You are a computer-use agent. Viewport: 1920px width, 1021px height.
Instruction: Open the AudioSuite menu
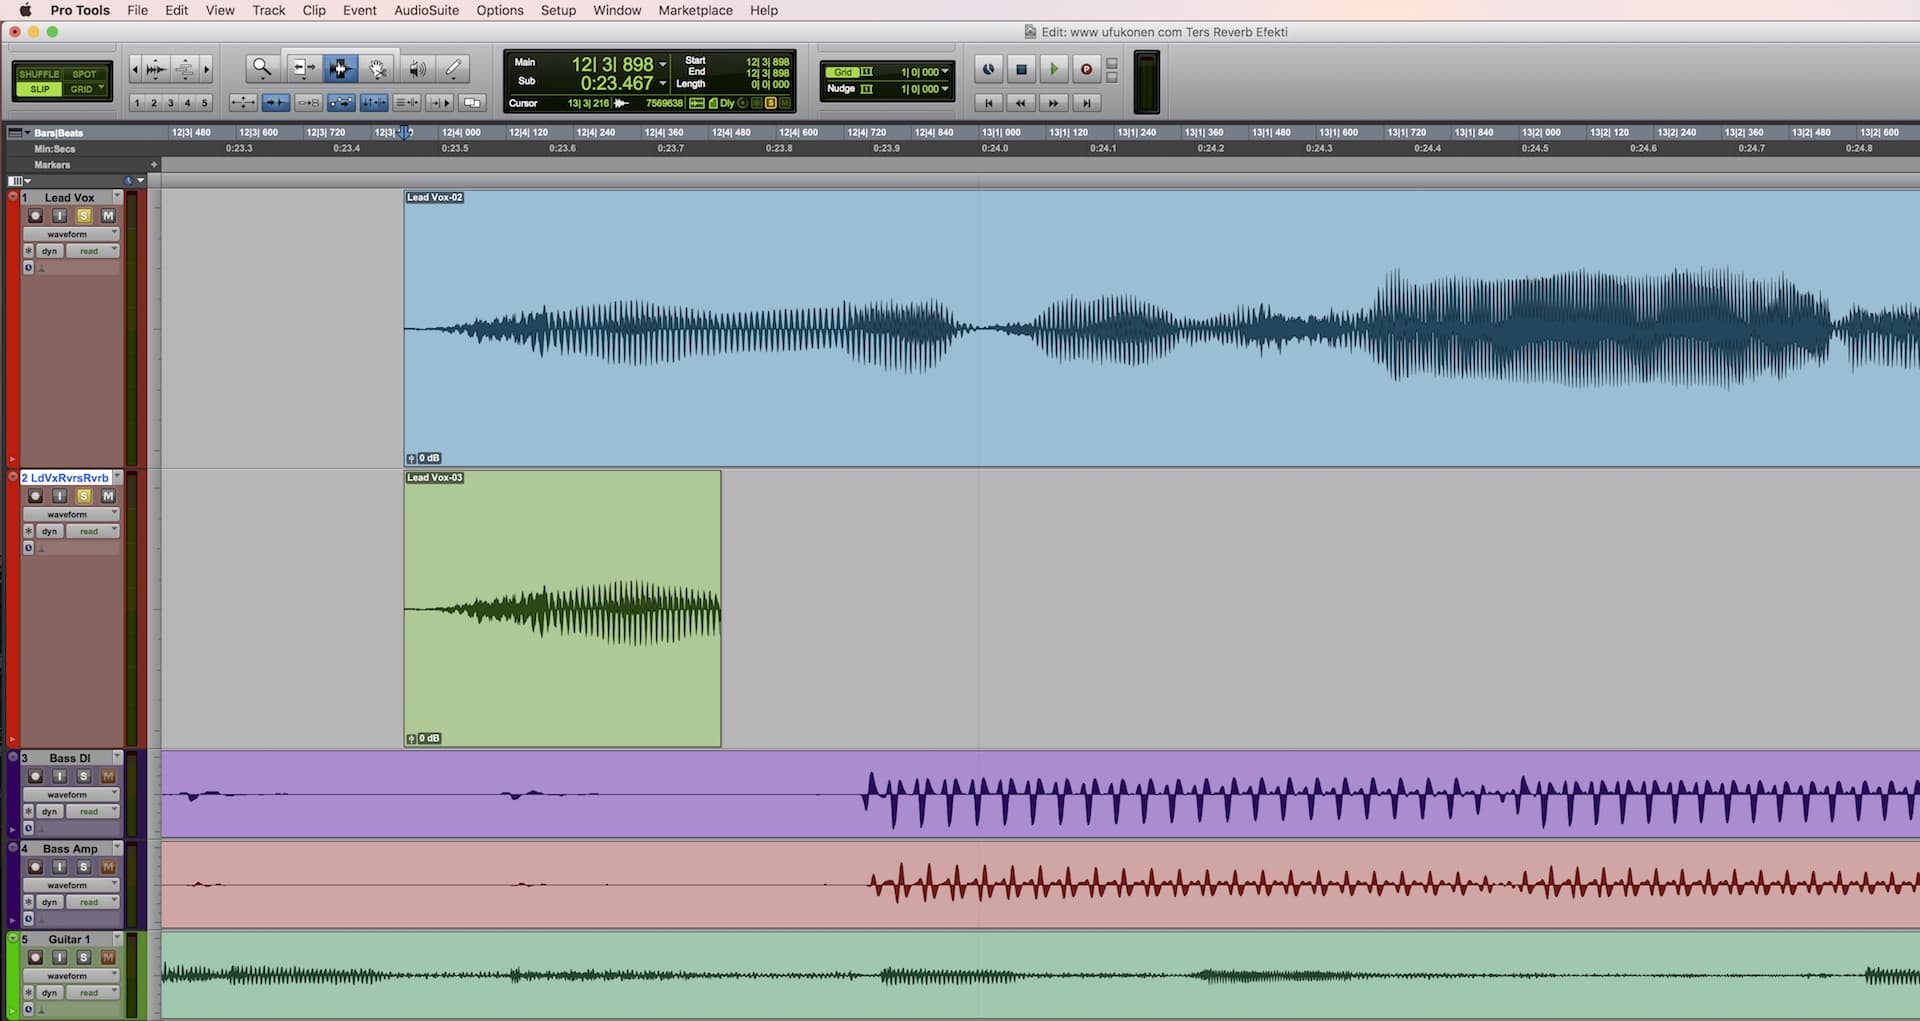[x=426, y=10]
